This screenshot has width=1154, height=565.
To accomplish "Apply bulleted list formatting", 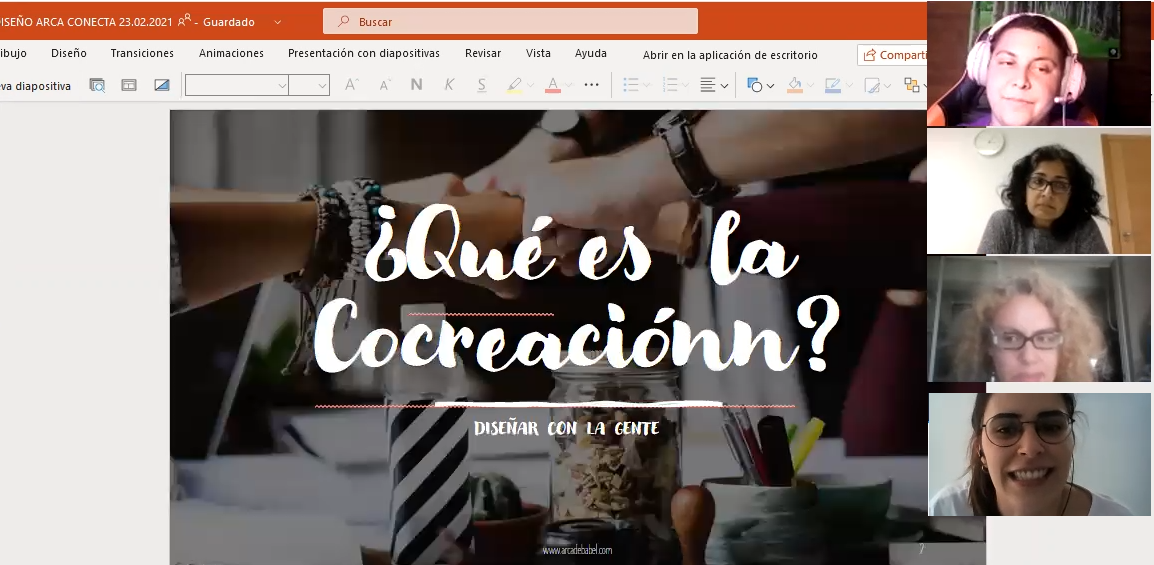I will pyautogui.click(x=631, y=85).
